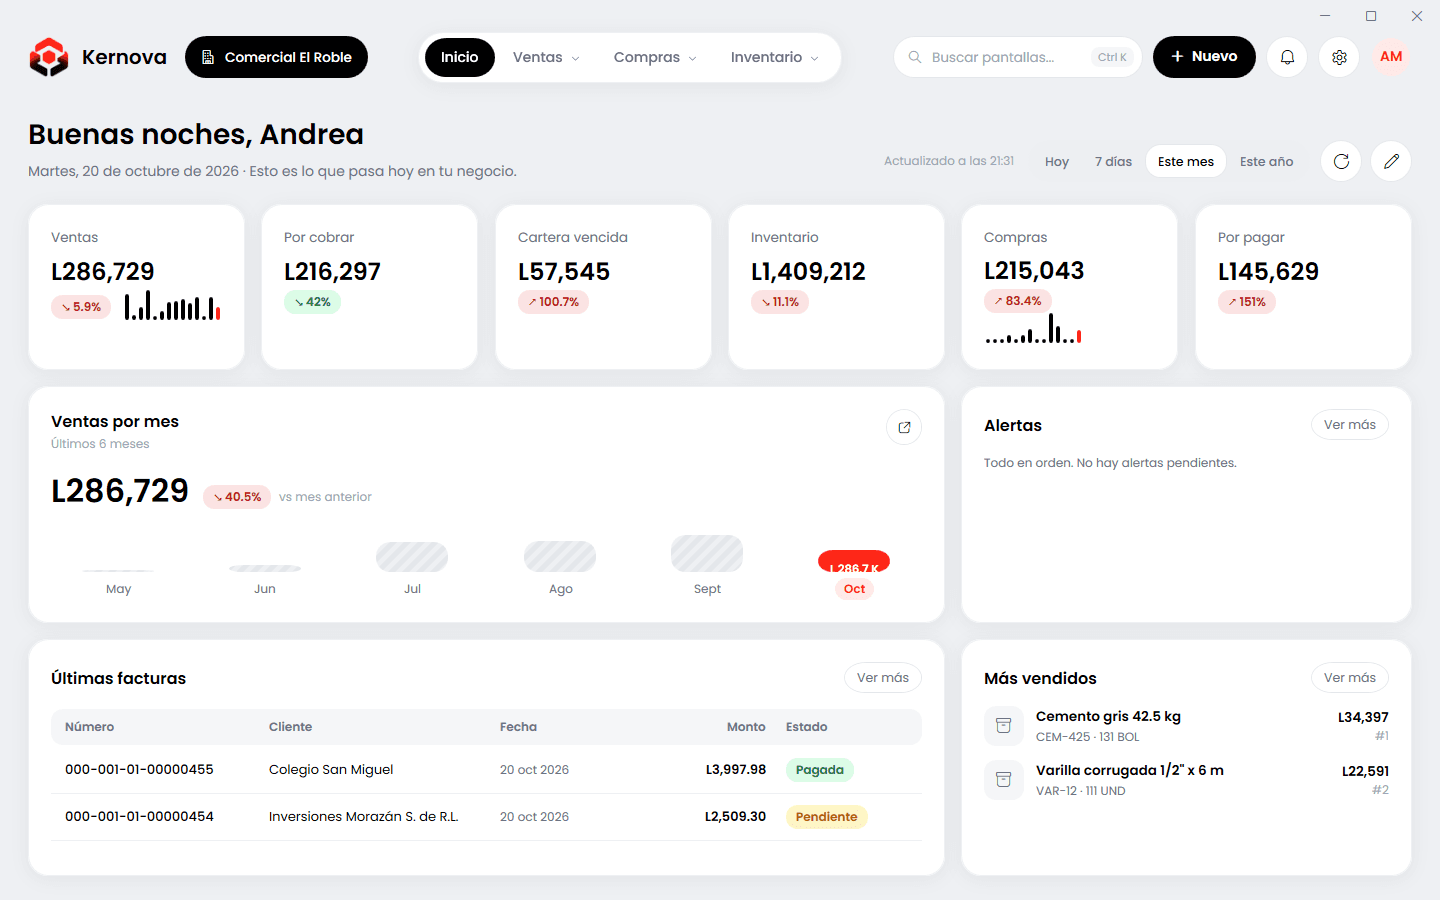Select the 7 días time range
The image size is (1440, 900).
[x=1113, y=161]
